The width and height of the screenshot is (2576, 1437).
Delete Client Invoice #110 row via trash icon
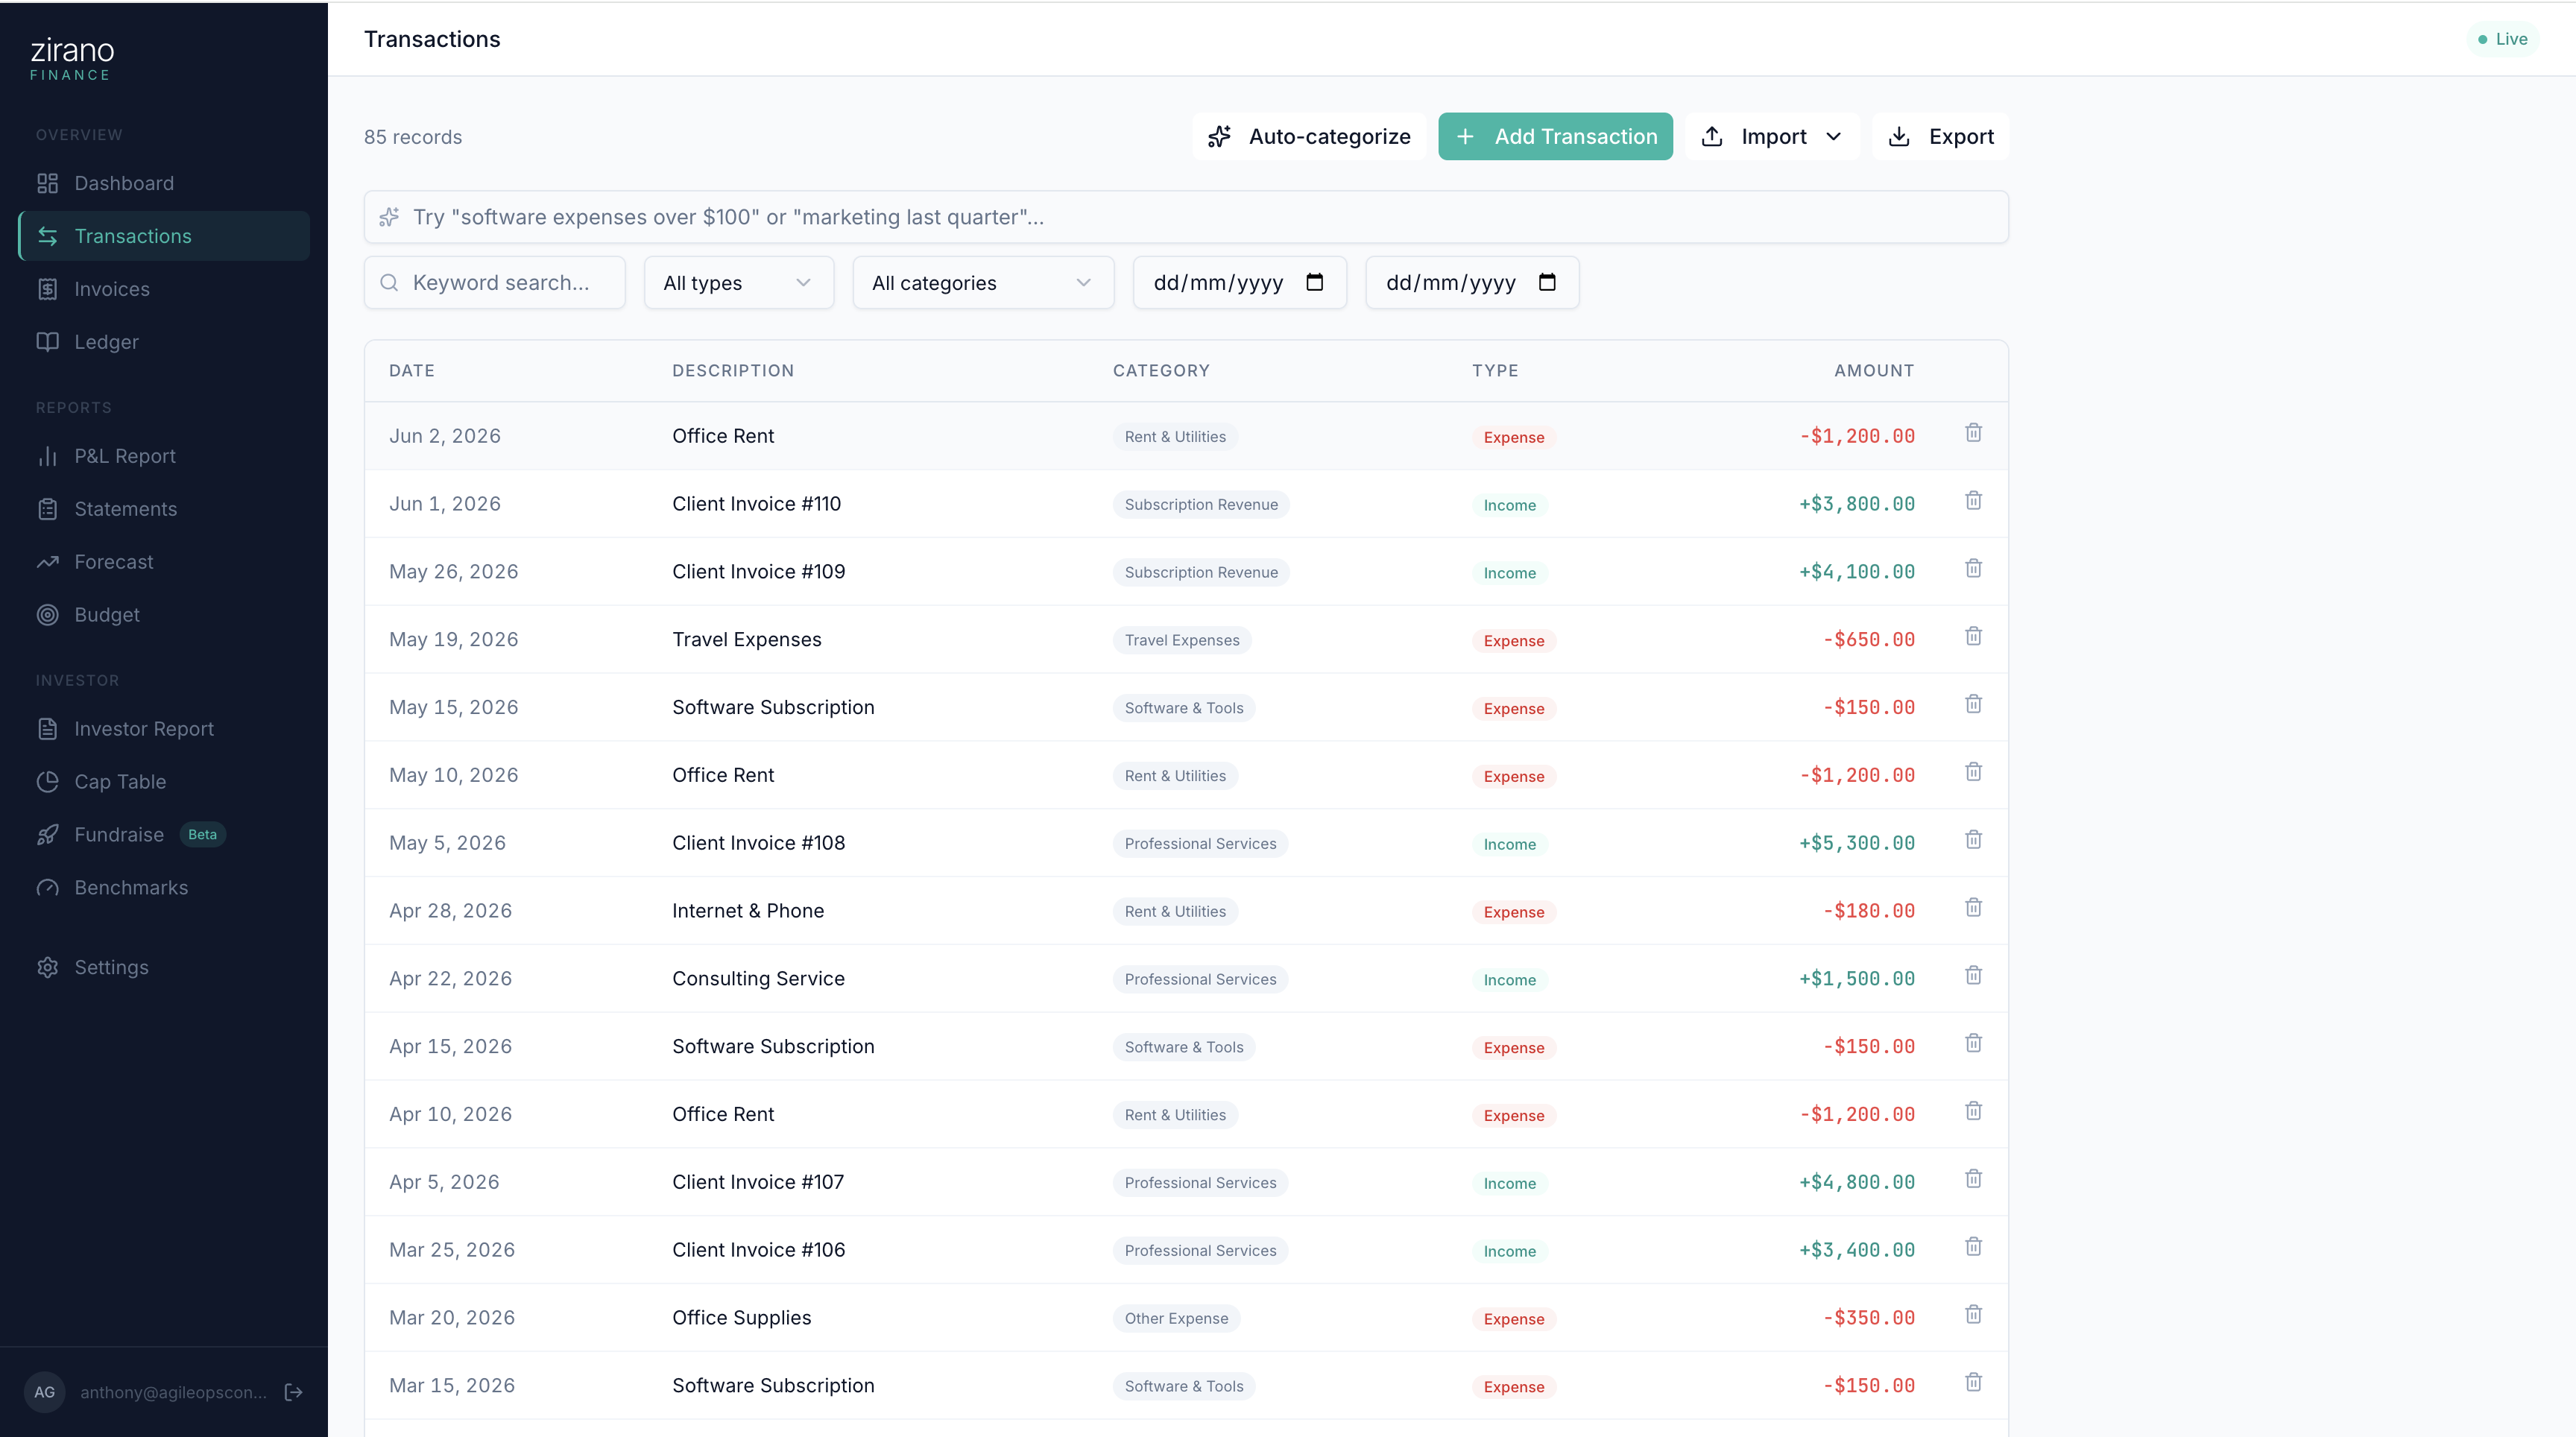tap(1973, 501)
